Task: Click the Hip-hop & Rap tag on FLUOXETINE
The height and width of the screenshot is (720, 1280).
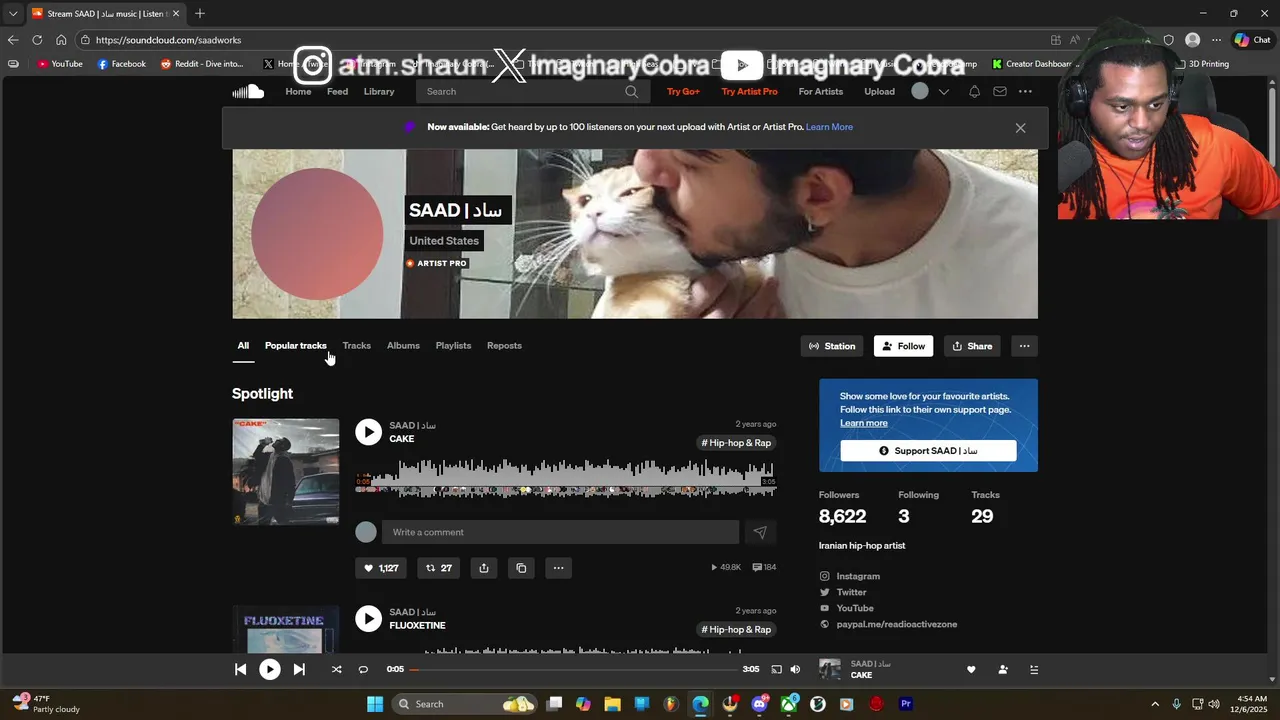Action: [x=736, y=630]
